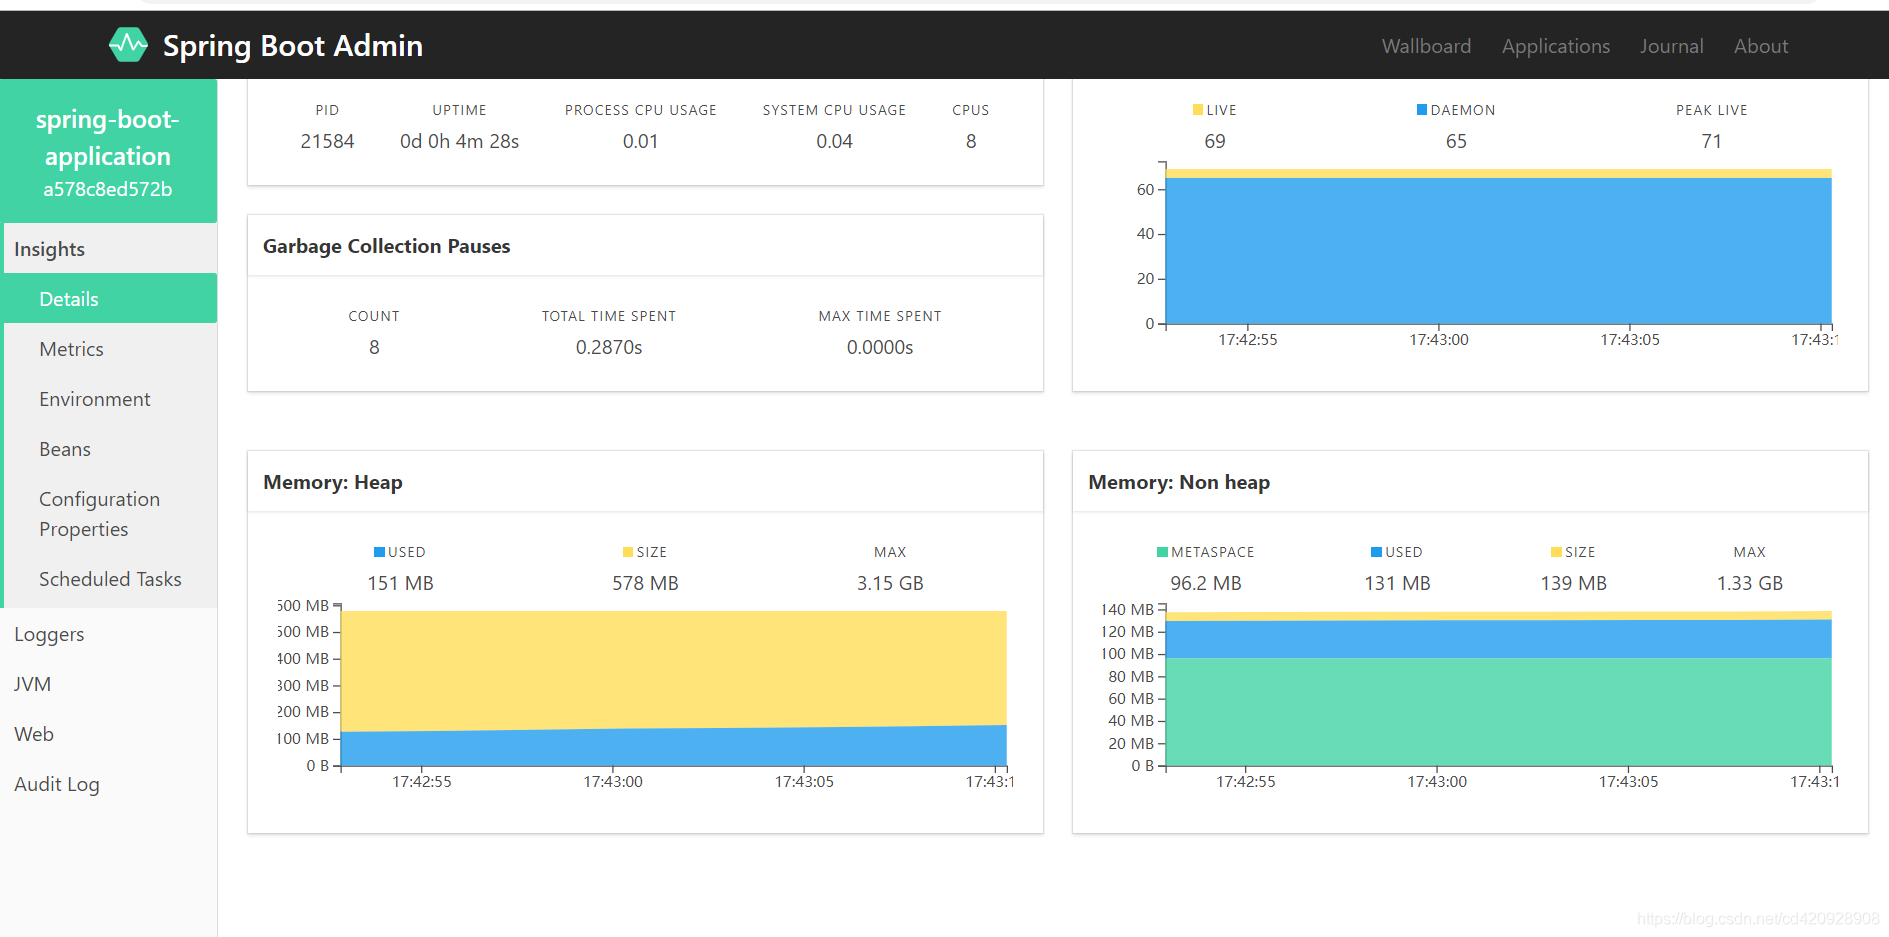This screenshot has width=1889, height=937.
Task: Open Loggers in the sidebar
Action: [x=108, y=634]
